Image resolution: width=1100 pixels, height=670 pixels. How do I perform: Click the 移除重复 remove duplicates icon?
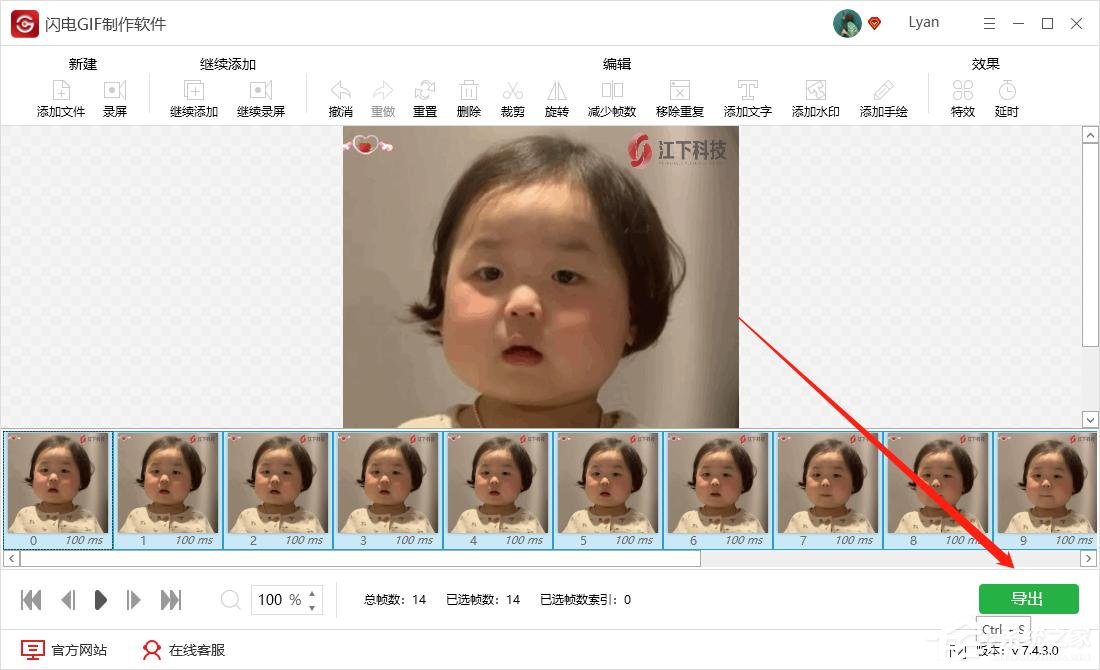[x=680, y=96]
